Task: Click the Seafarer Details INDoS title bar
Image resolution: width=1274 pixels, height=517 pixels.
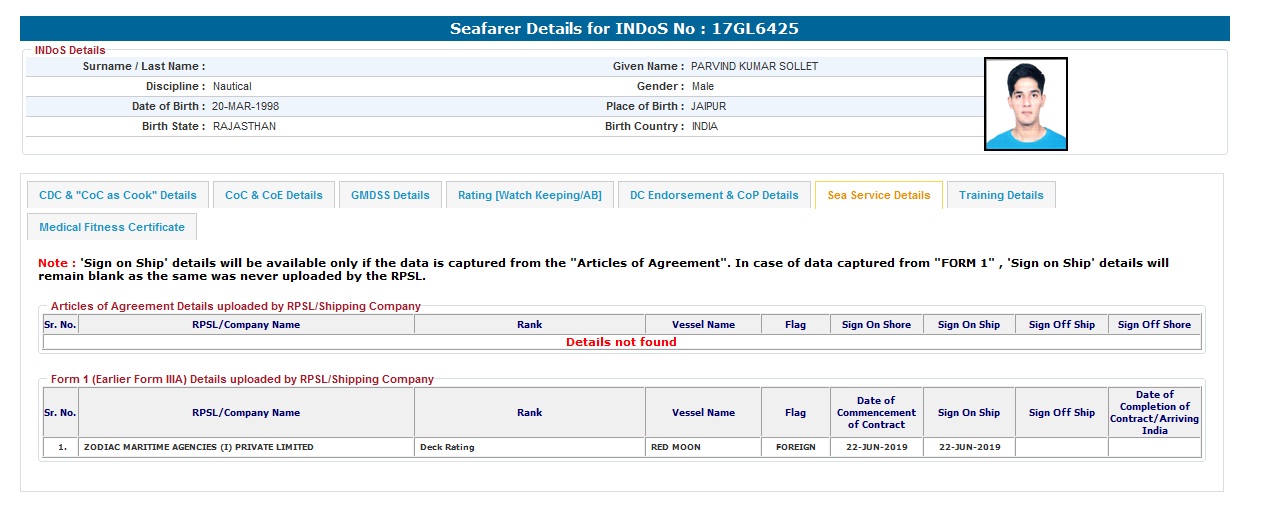Action: [624, 29]
